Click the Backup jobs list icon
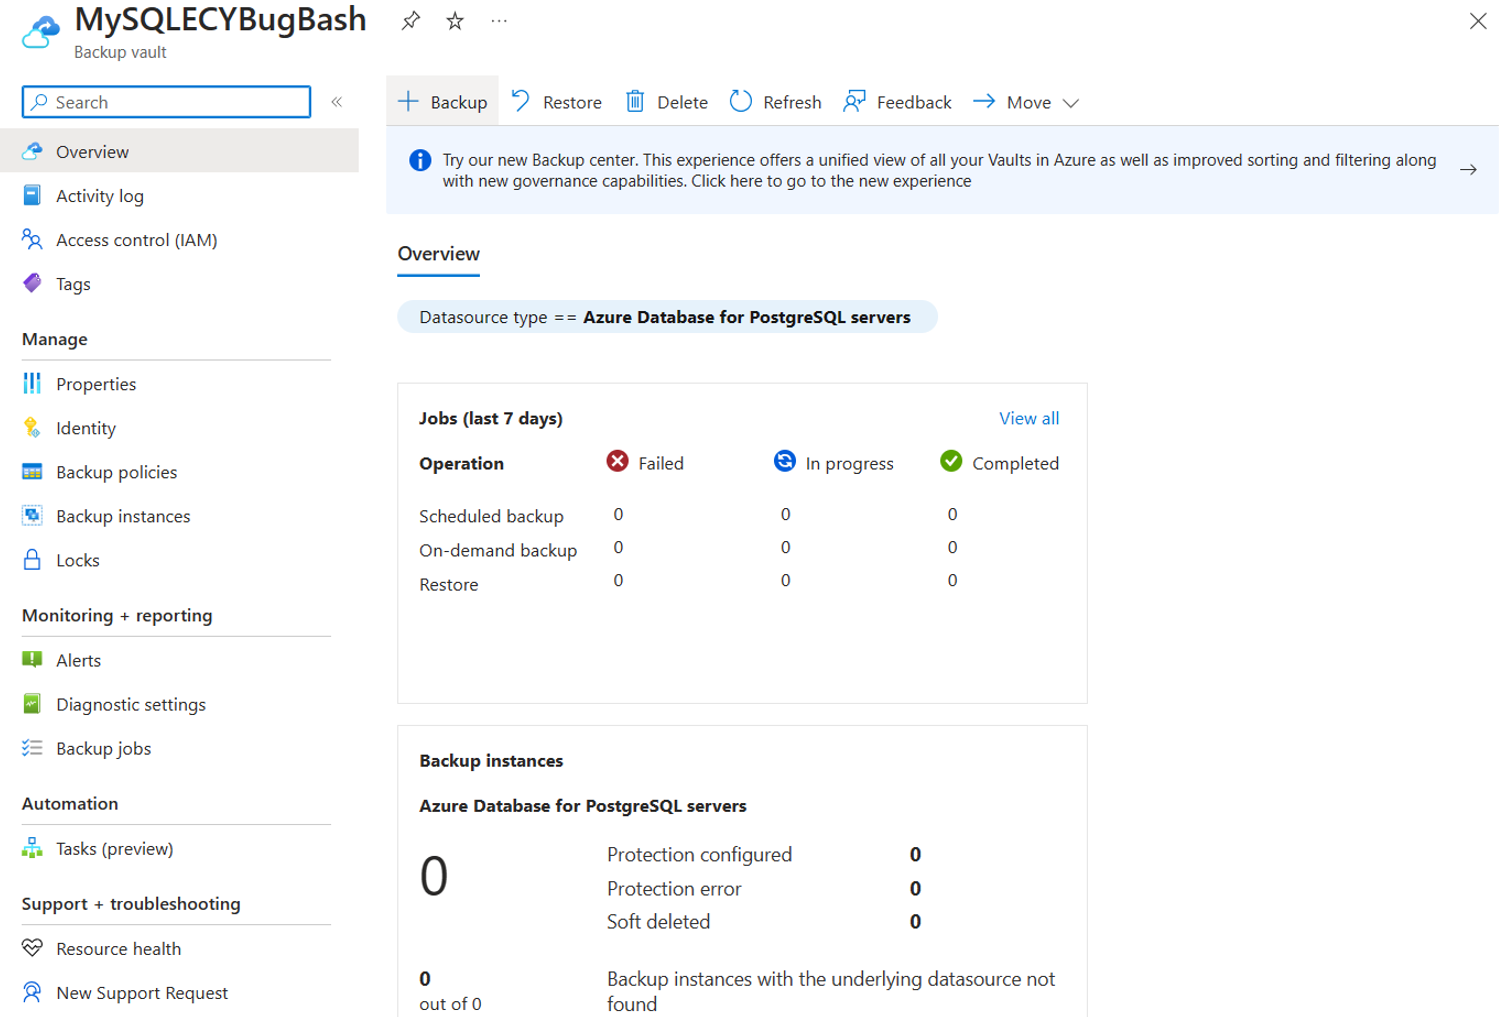Viewport: 1501px width, 1017px height. 32,748
